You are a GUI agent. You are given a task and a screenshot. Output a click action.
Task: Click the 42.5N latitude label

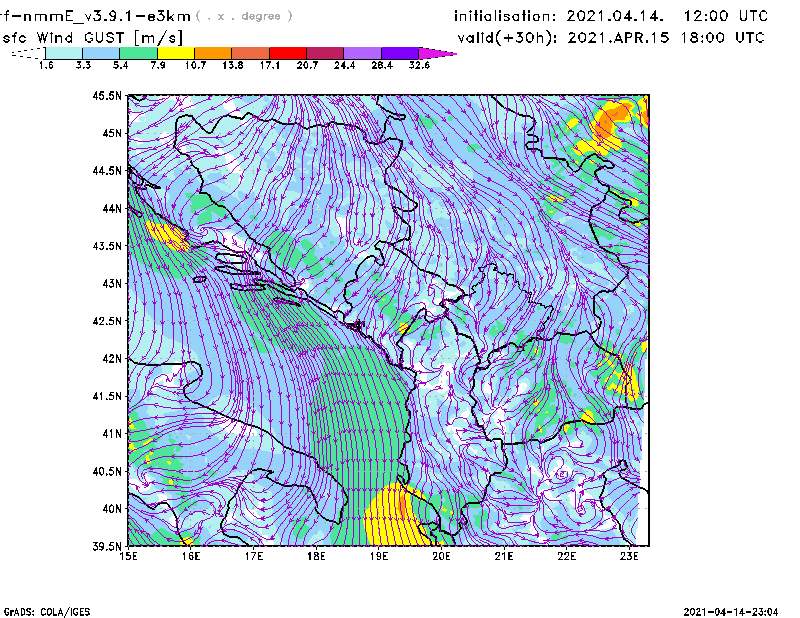pyautogui.click(x=107, y=321)
